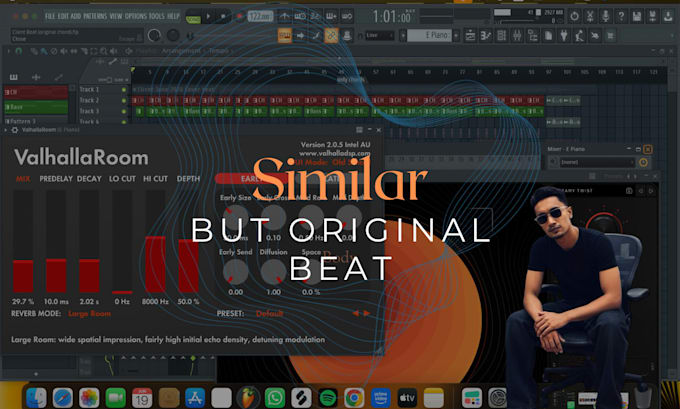Open the piano roll view icon
The image size is (680, 409).
486,36
